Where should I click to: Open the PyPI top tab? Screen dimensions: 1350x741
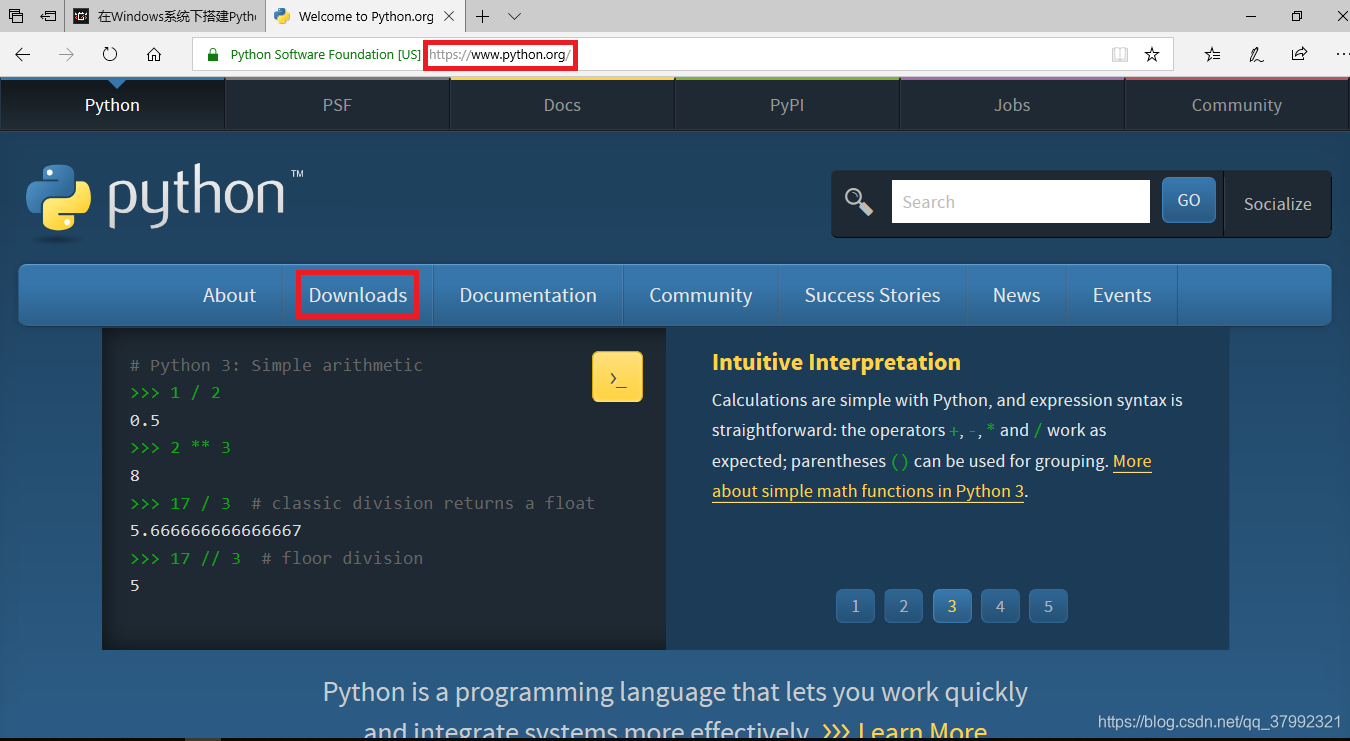pyautogui.click(x=787, y=105)
